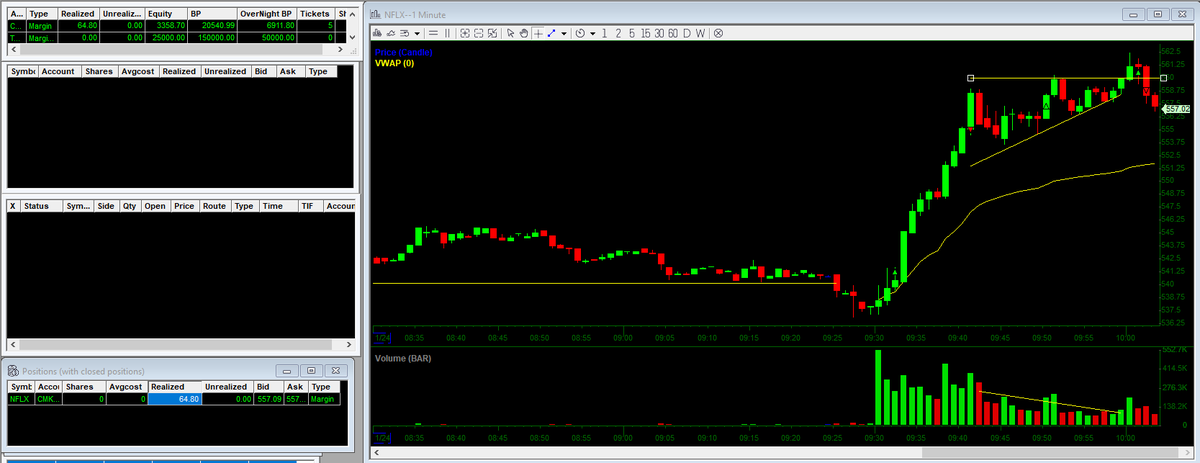
Task: Click Route column header in orders panel
Action: [x=214, y=206]
